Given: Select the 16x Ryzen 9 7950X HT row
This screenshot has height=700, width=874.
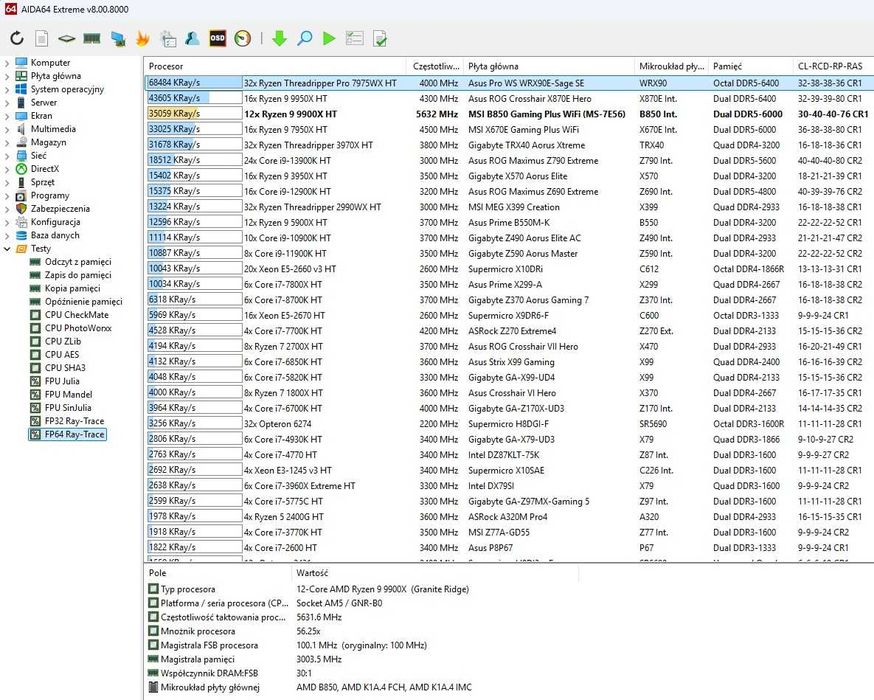Looking at the screenshot, I should (x=508, y=129).
